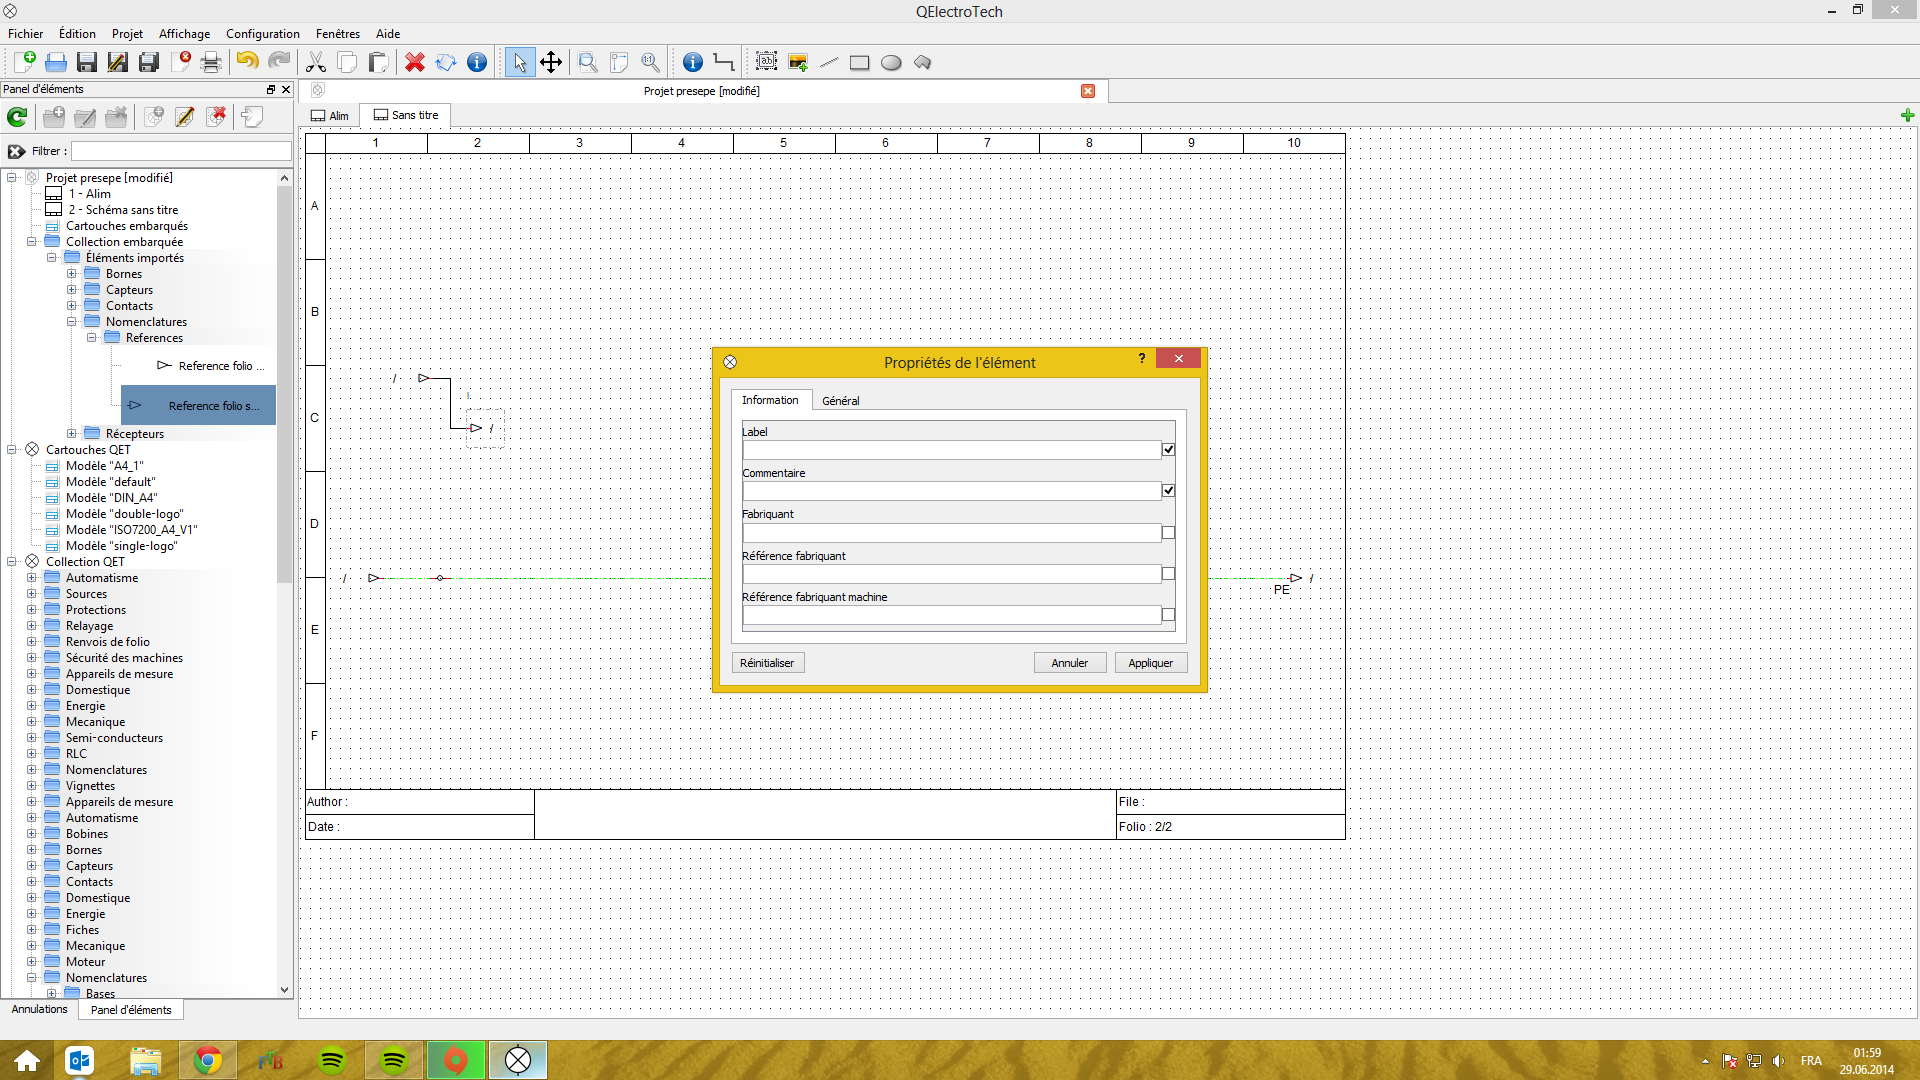Open the Affichage menu

tap(184, 33)
